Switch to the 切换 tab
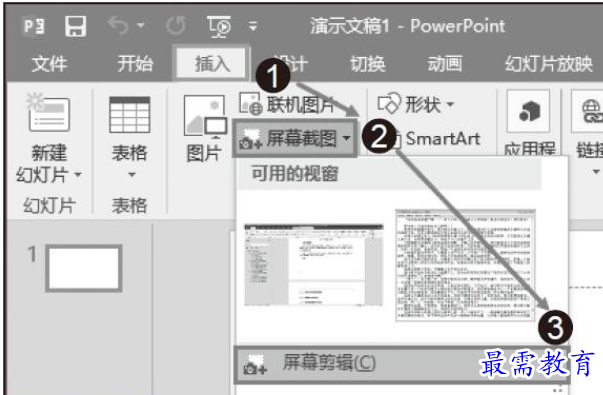 [367, 63]
